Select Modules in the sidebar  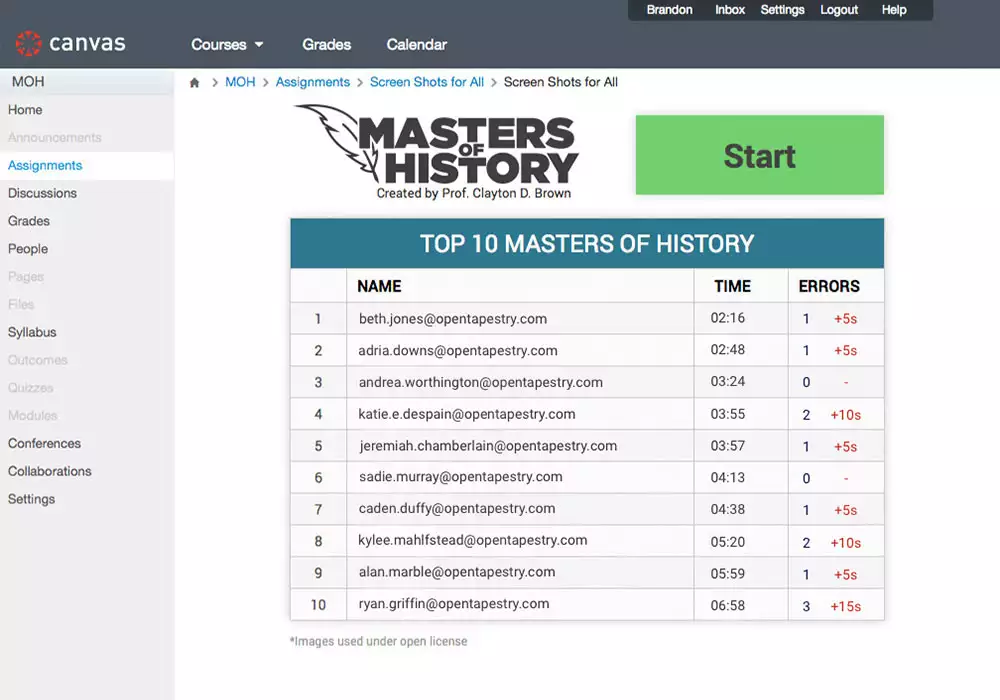point(33,416)
